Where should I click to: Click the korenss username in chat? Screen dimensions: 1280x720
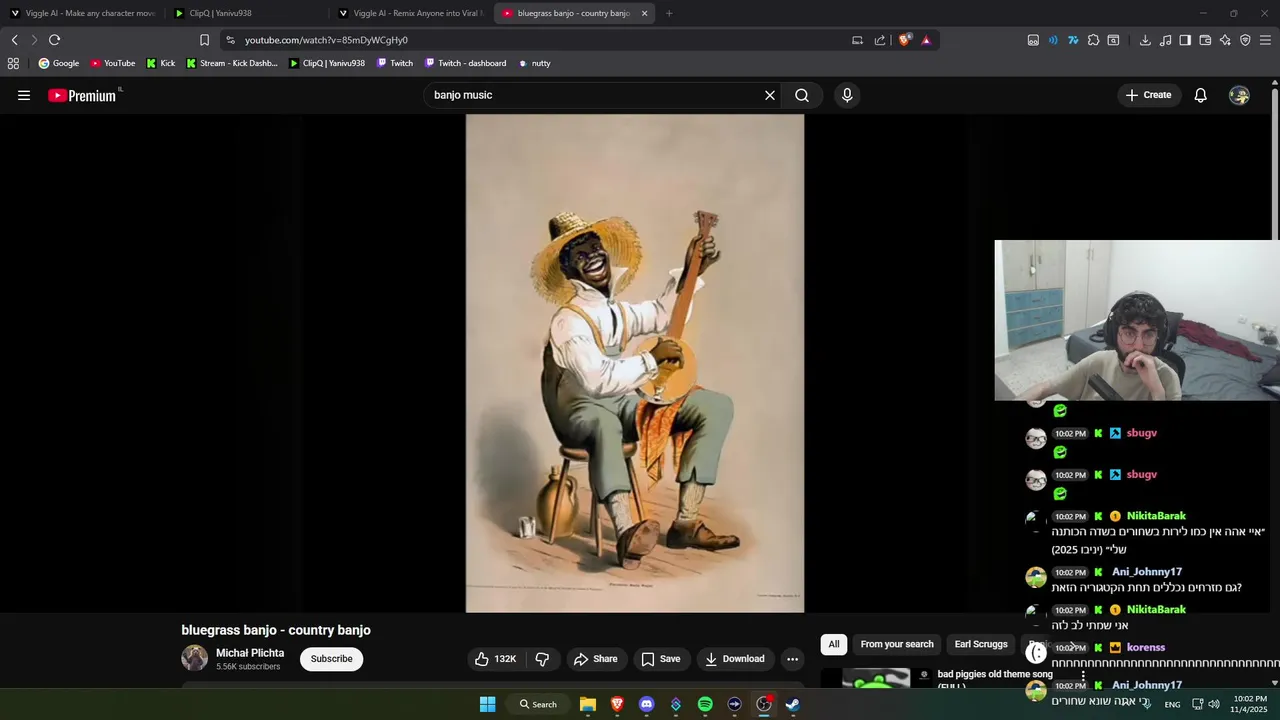1146,647
